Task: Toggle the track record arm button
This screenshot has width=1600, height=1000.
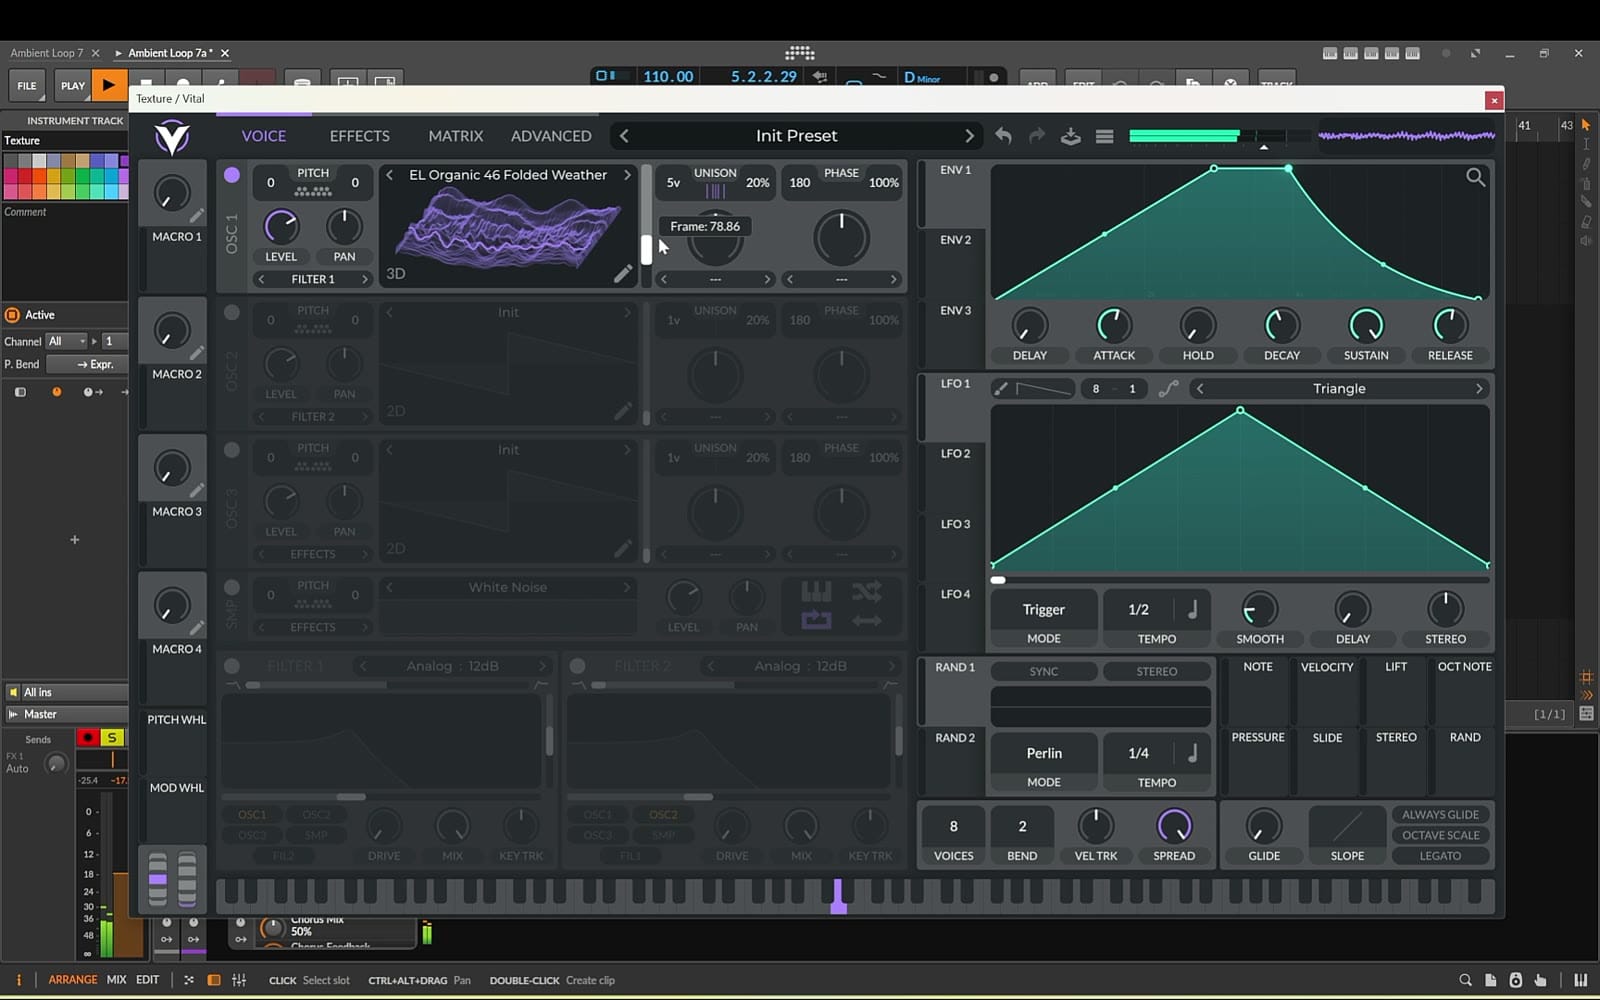Action: tap(88, 738)
